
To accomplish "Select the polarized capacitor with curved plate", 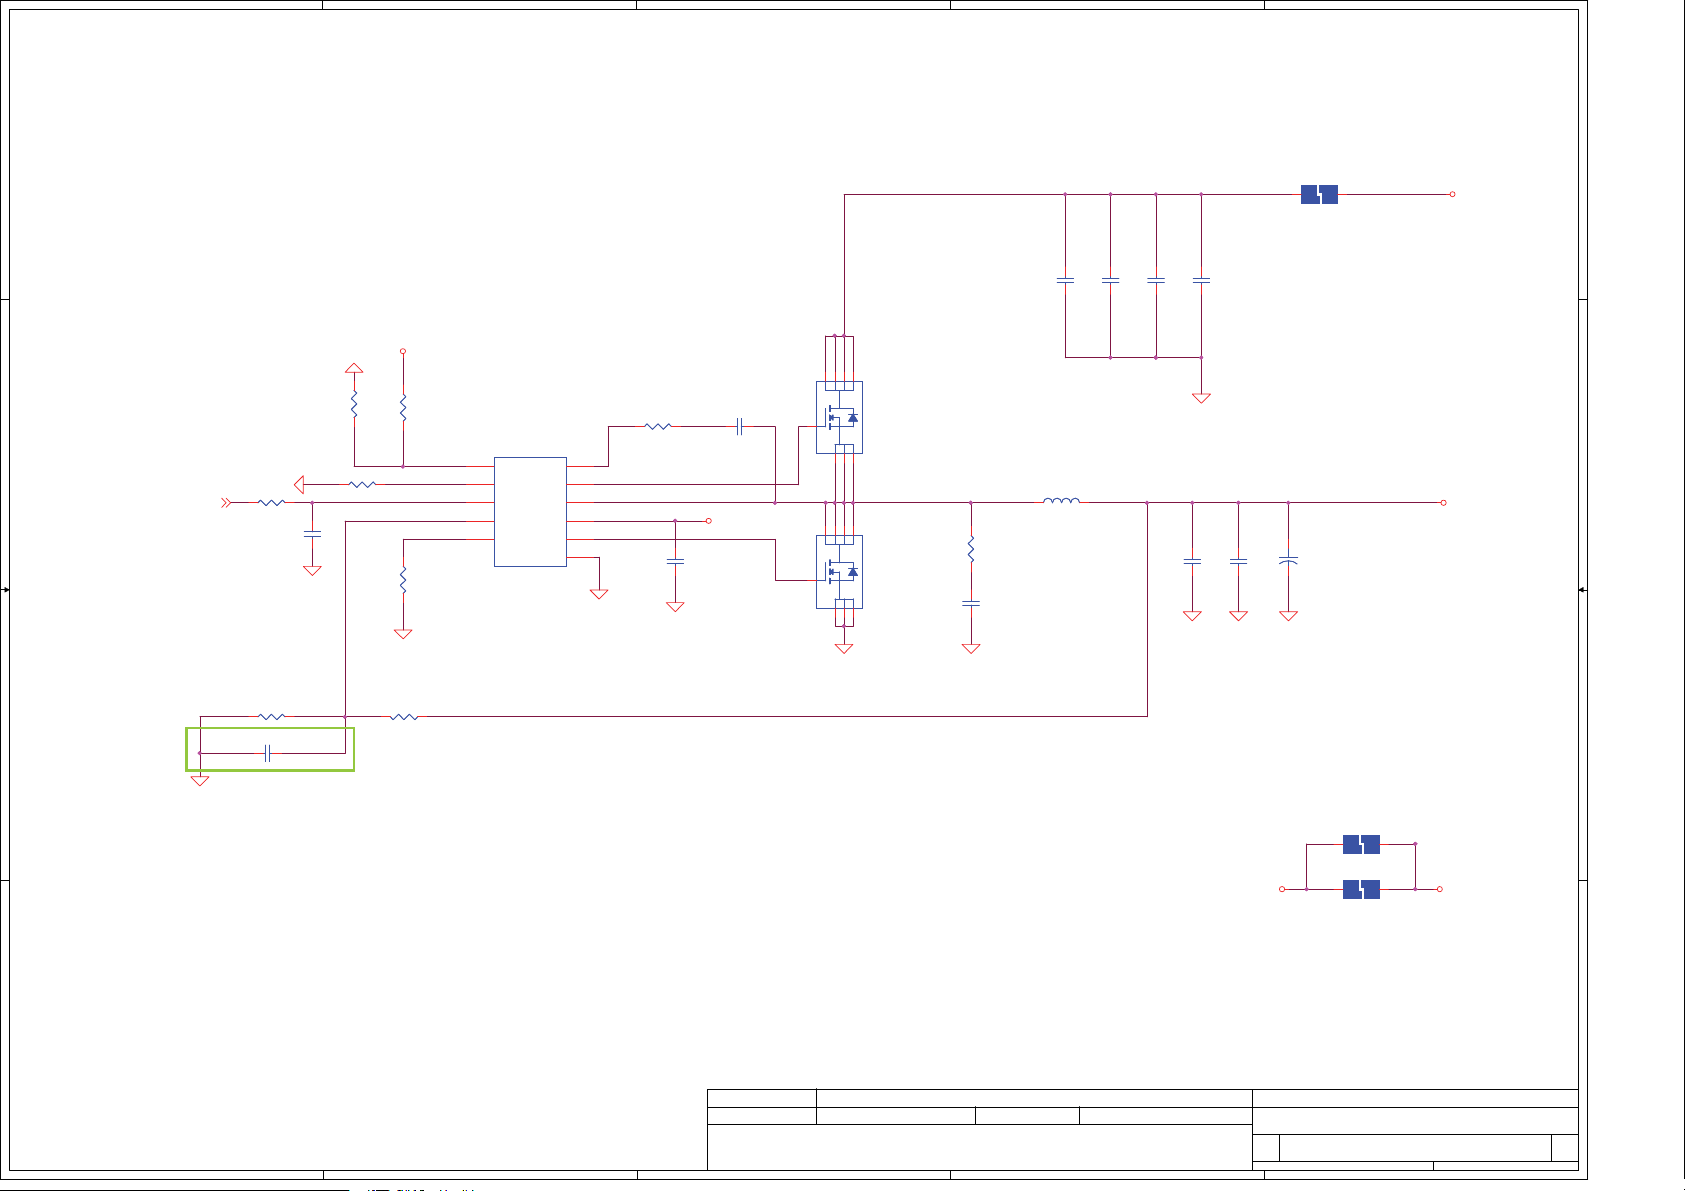I will point(1288,561).
